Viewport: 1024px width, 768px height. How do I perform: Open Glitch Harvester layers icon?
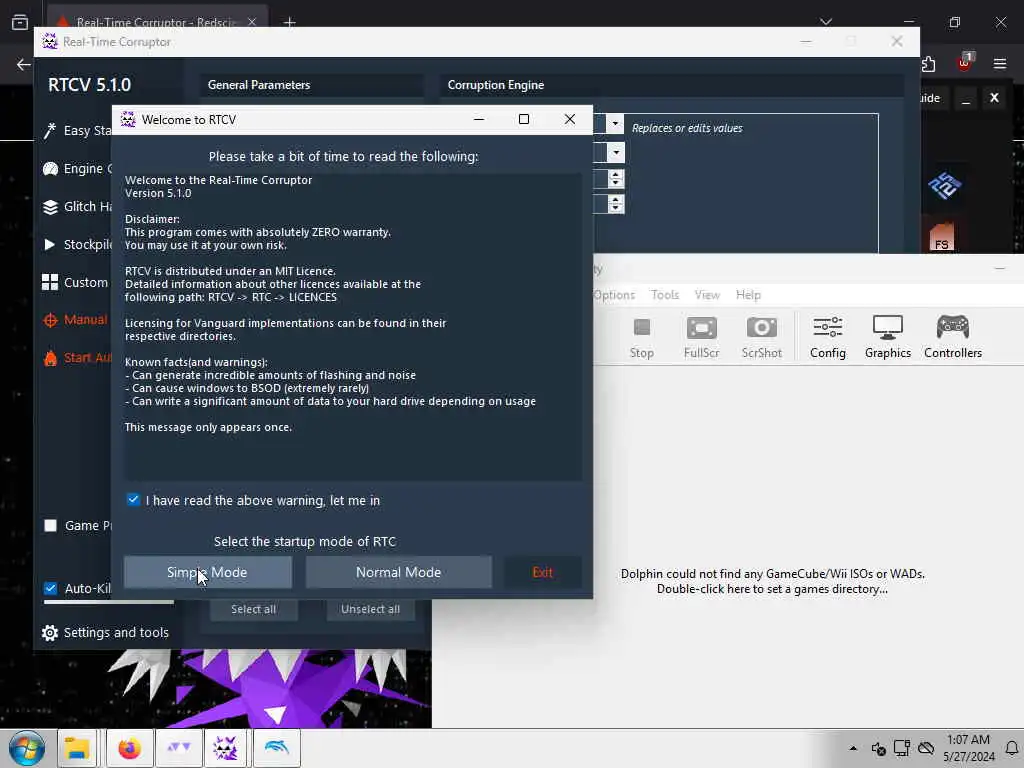pyautogui.click(x=50, y=206)
